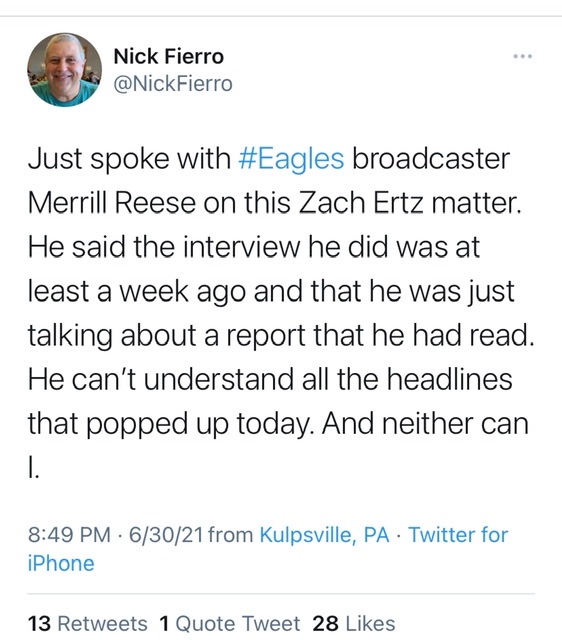Open the @NickFierro handle
This screenshot has width=562, height=640.
[173, 84]
